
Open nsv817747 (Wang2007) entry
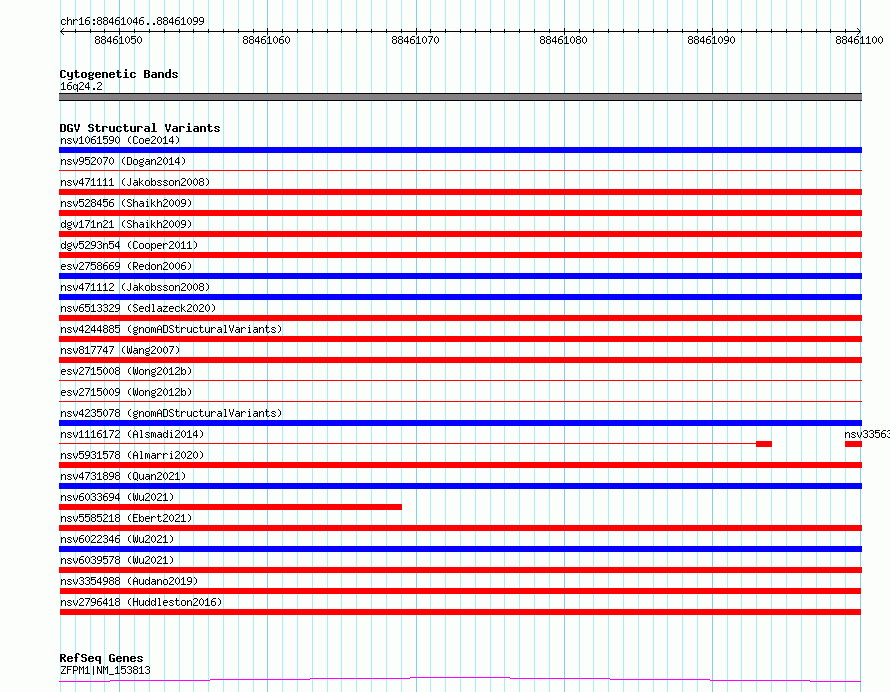120,350
